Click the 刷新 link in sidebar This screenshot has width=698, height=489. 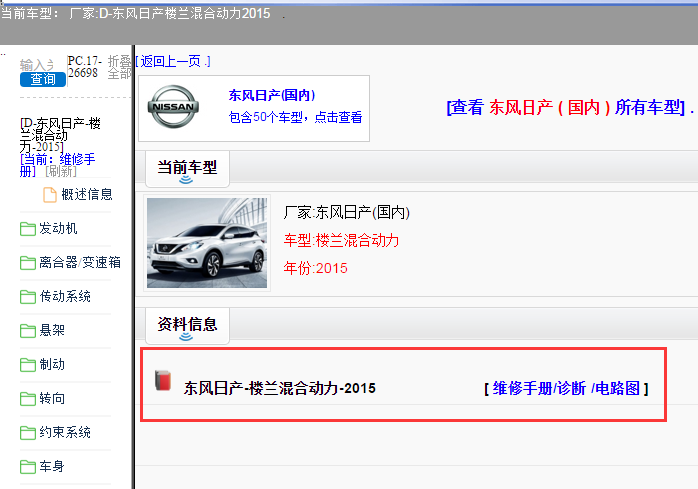click(x=61, y=171)
